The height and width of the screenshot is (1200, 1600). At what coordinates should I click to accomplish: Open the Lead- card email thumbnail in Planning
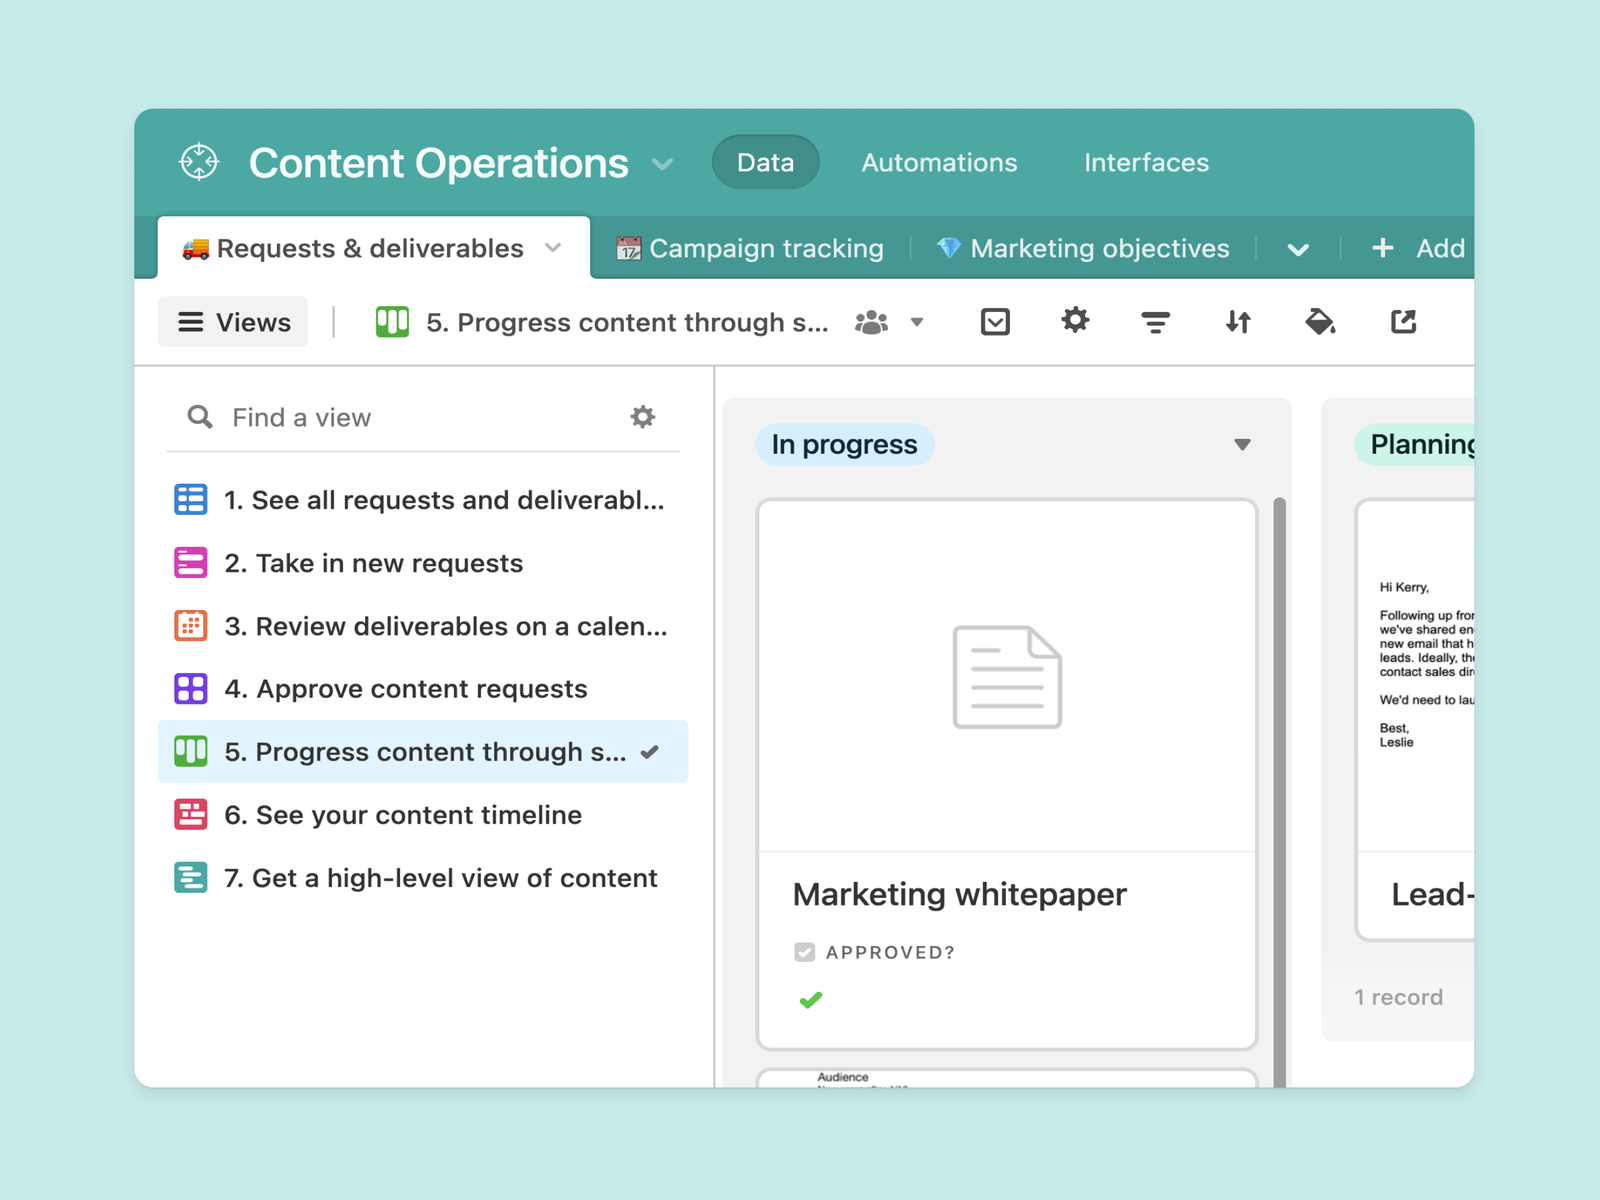point(1416,677)
